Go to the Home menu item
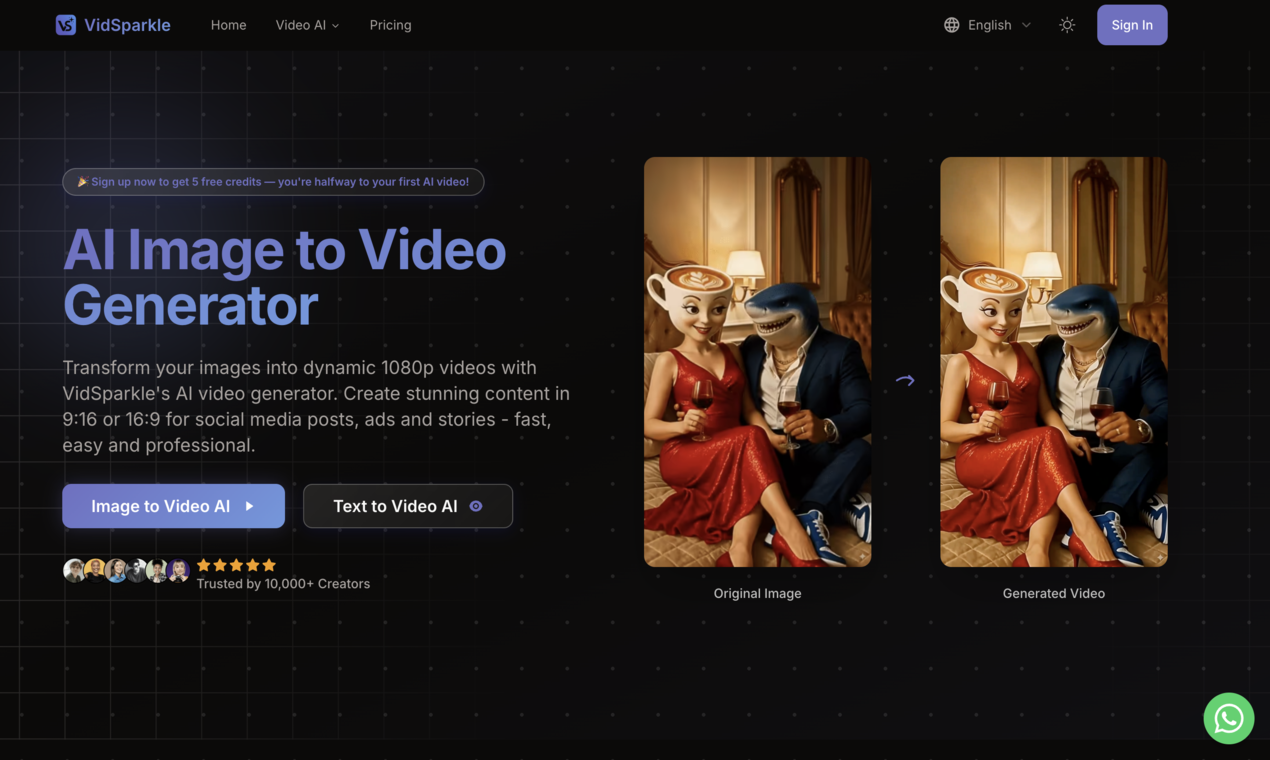Viewport: 1270px width, 760px height. 228,24
